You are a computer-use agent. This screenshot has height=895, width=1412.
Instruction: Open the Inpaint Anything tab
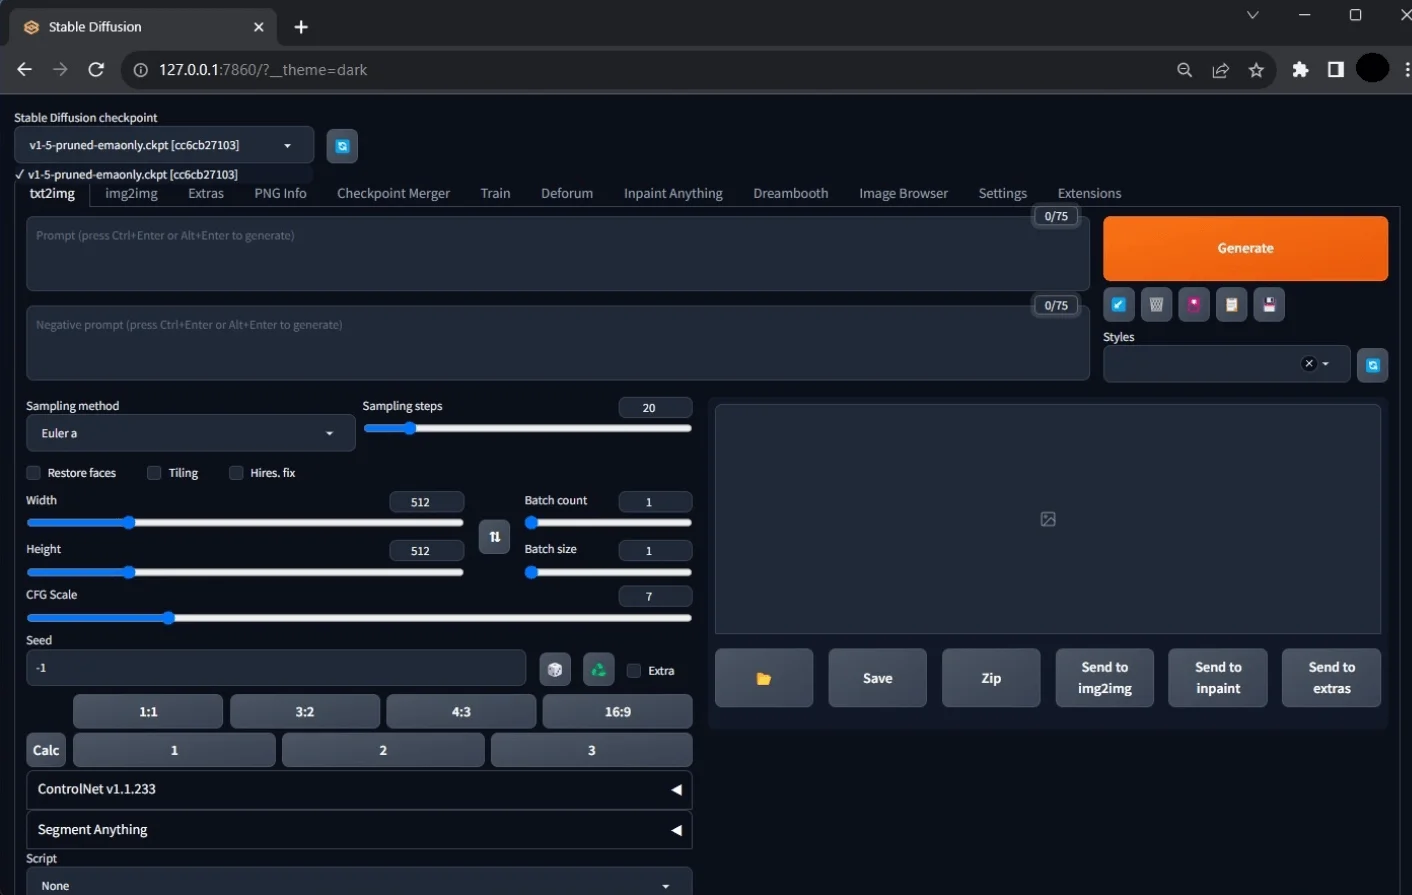(672, 194)
